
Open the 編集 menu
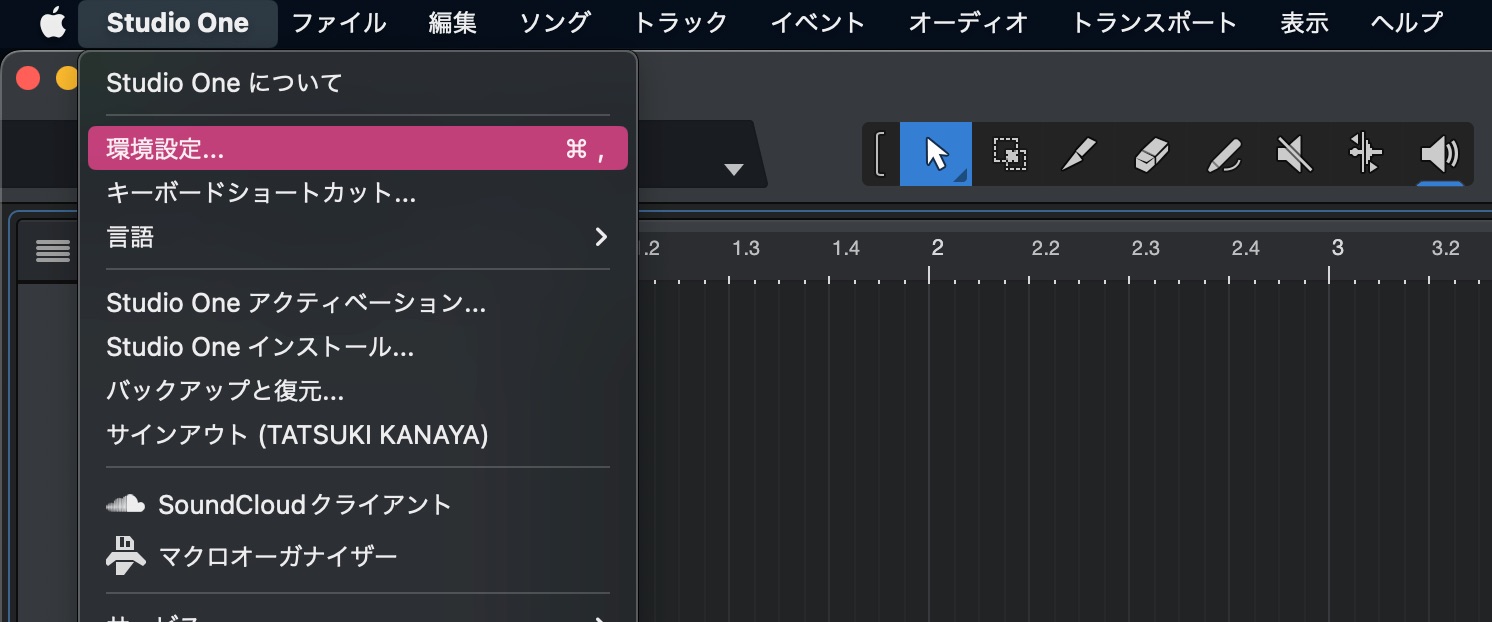pos(452,22)
